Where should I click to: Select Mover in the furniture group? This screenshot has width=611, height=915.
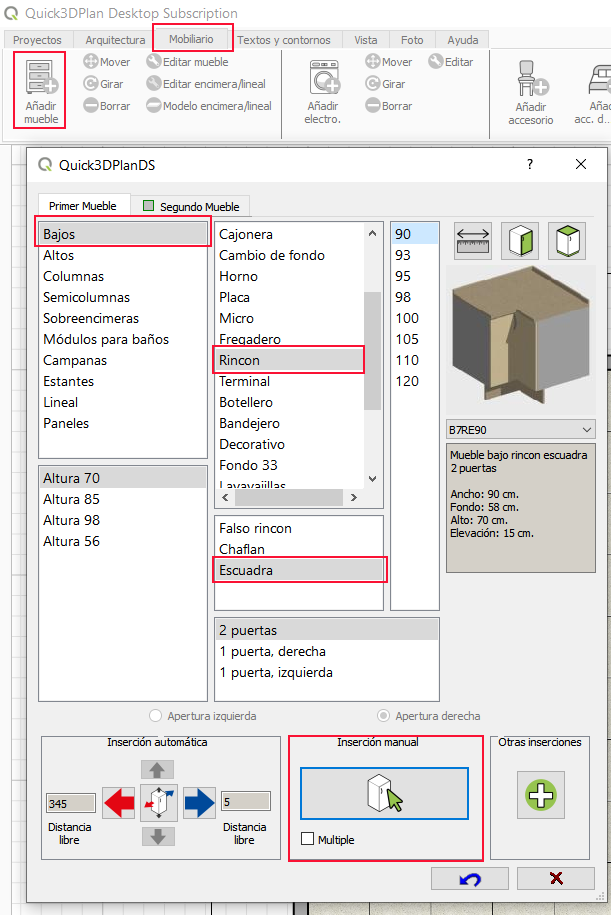(x=107, y=62)
